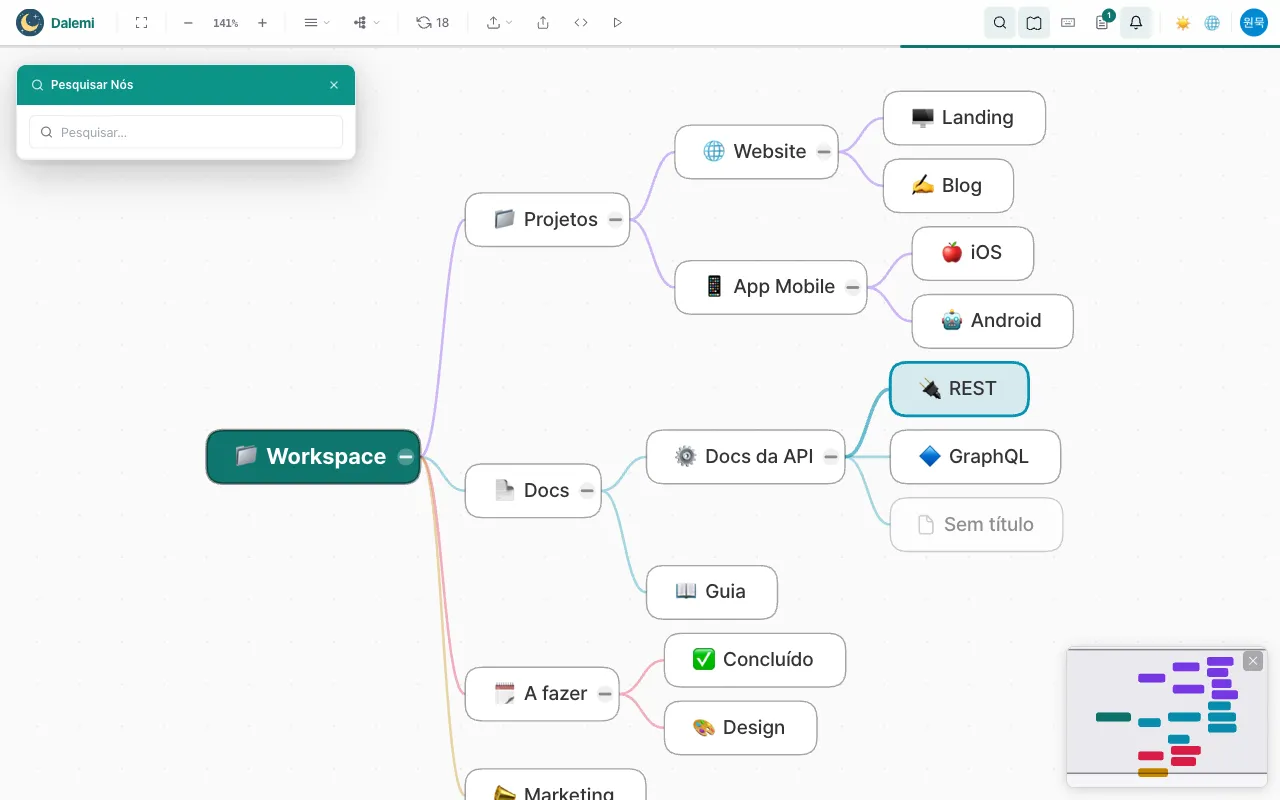Open notes icon with badge 1
This screenshot has height=800, width=1280.
pos(1102,22)
